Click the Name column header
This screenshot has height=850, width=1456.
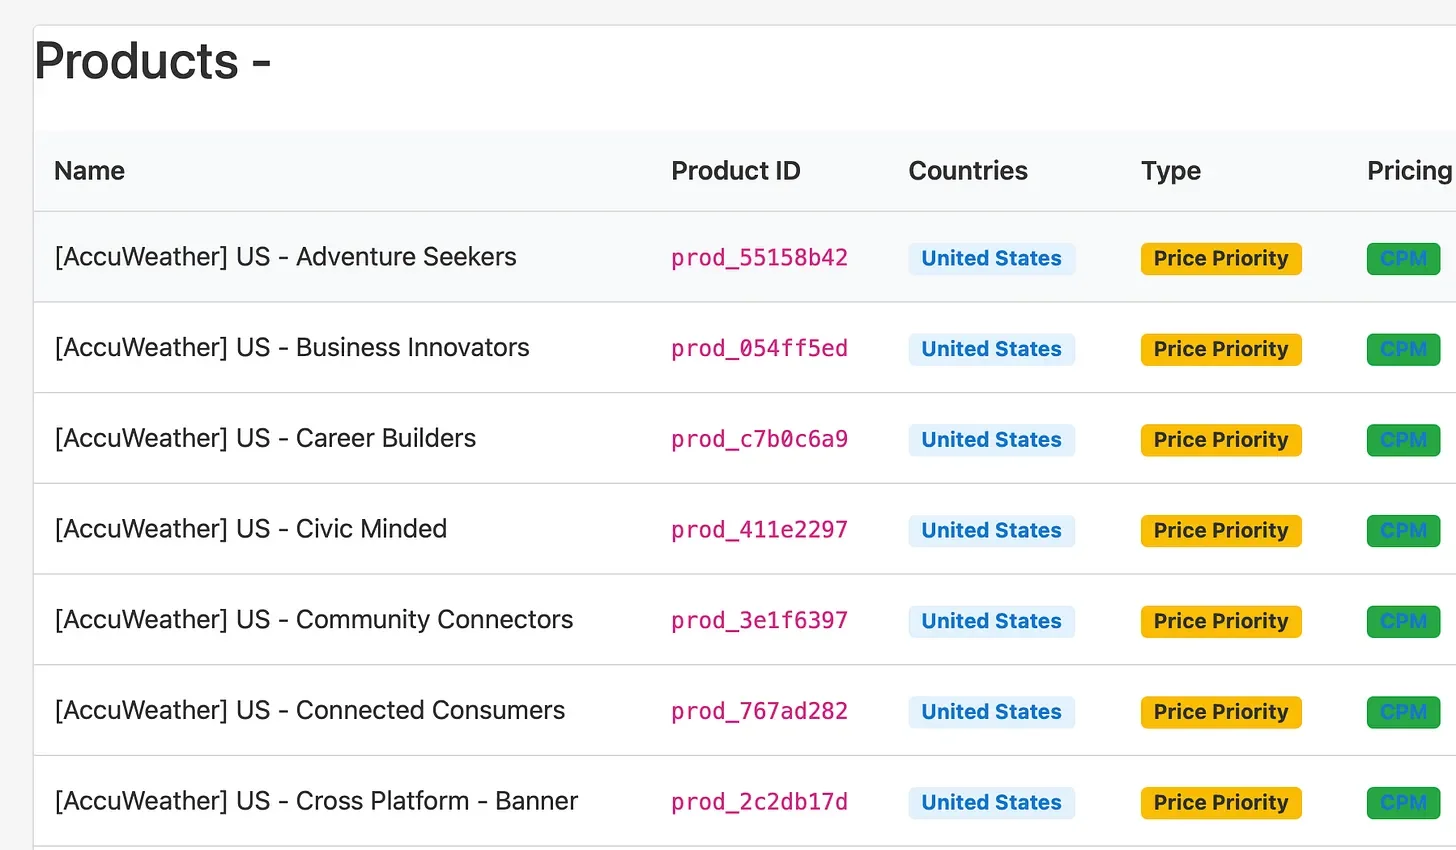(89, 171)
